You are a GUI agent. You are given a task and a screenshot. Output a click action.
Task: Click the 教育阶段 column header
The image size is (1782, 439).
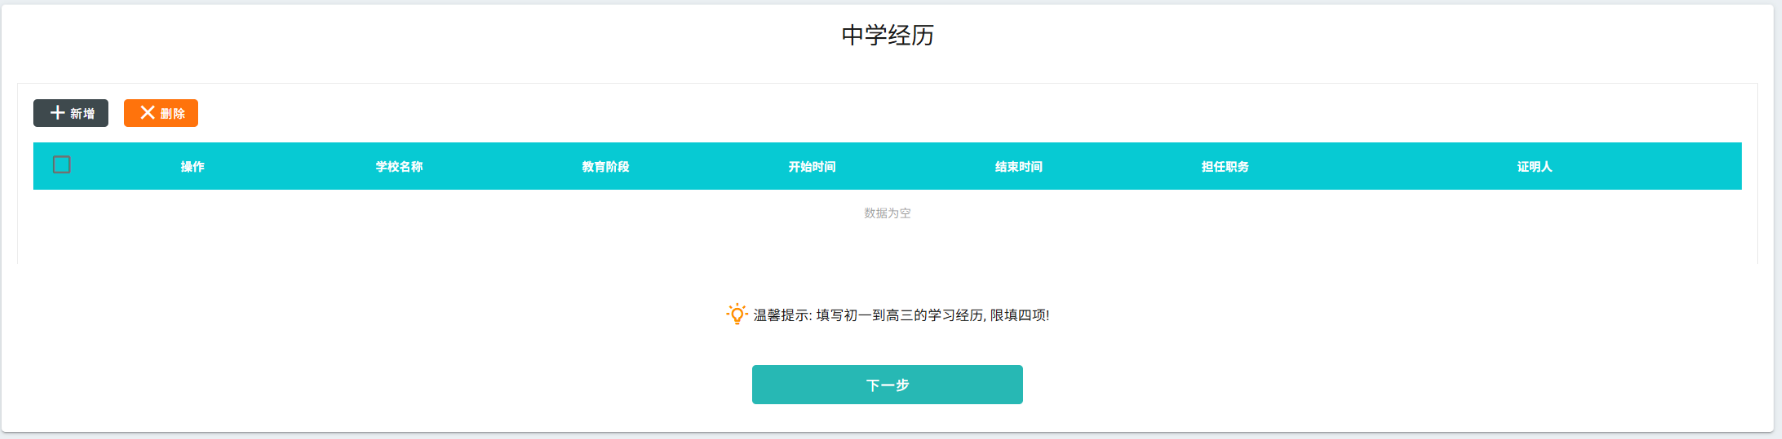click(606, 167)
